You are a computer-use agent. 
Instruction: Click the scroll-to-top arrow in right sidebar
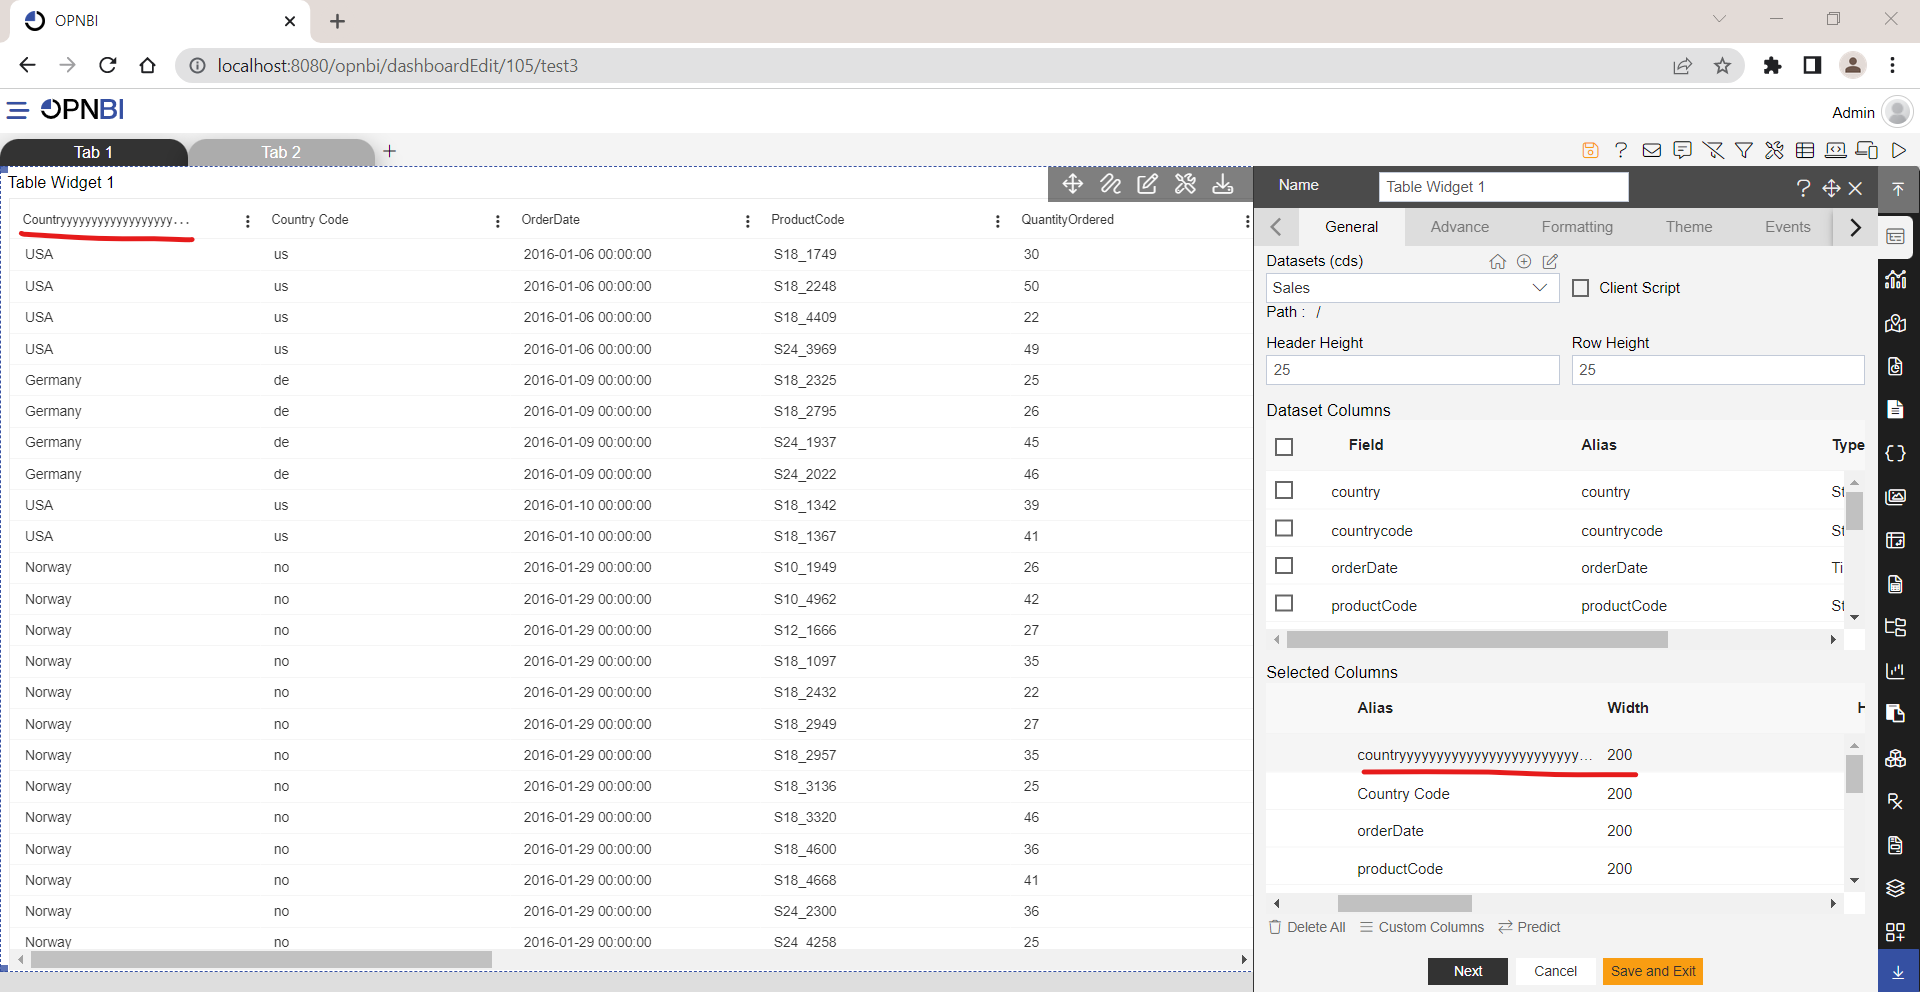coord(1898,189)
